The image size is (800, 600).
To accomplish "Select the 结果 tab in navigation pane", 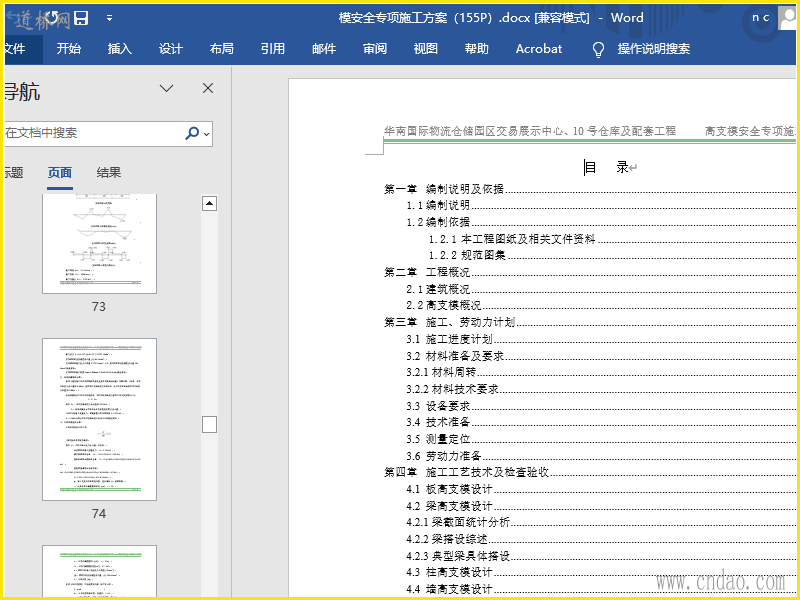I will click(109, 173).
